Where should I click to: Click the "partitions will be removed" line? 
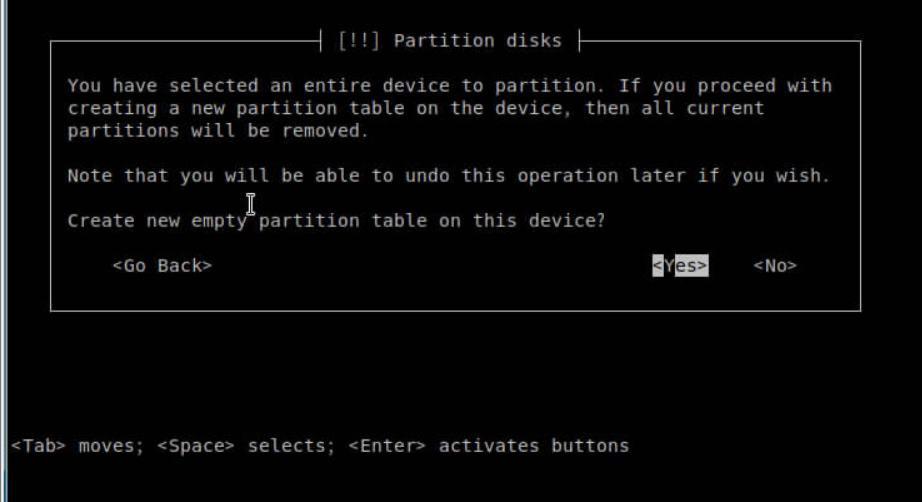(x=218, y=131)
